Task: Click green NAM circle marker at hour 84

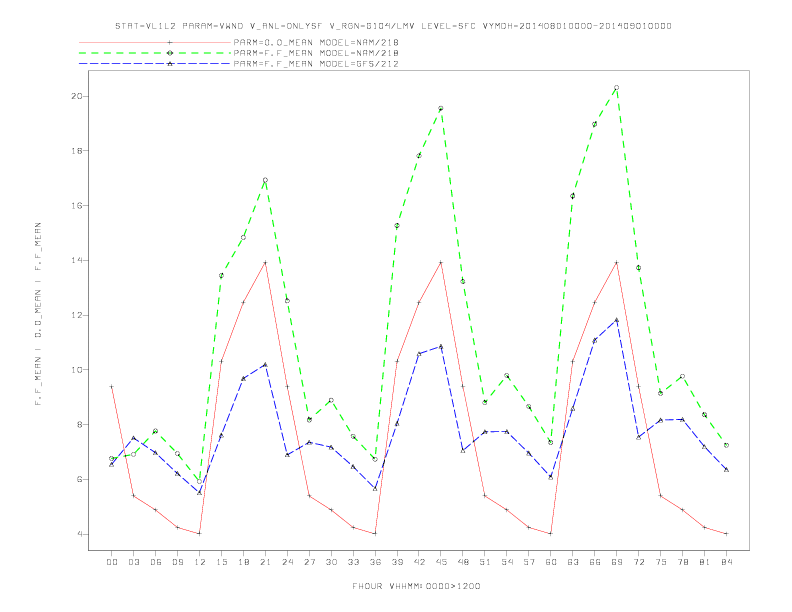Action: [726, 445]
